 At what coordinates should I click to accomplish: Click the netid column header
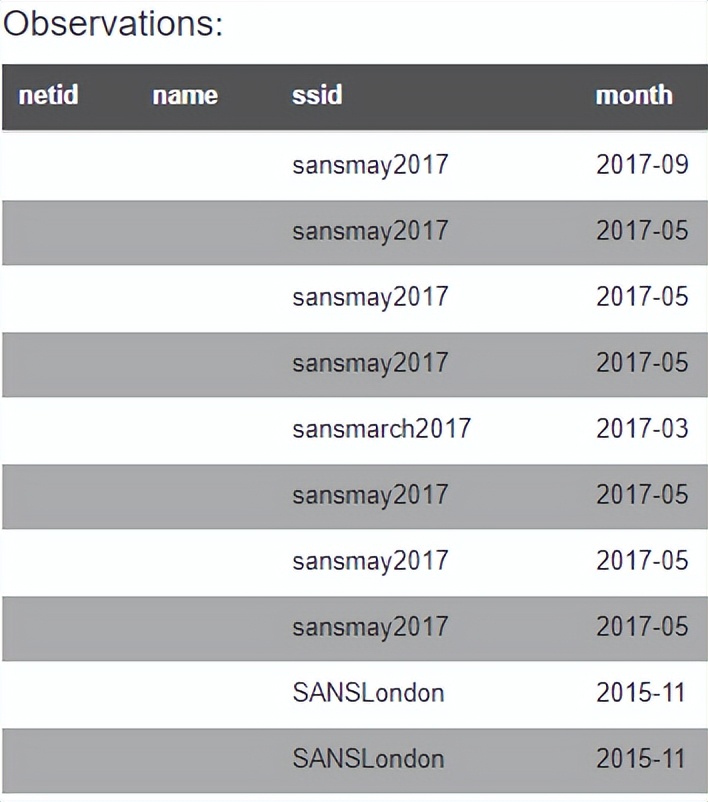tap(48, 96)
